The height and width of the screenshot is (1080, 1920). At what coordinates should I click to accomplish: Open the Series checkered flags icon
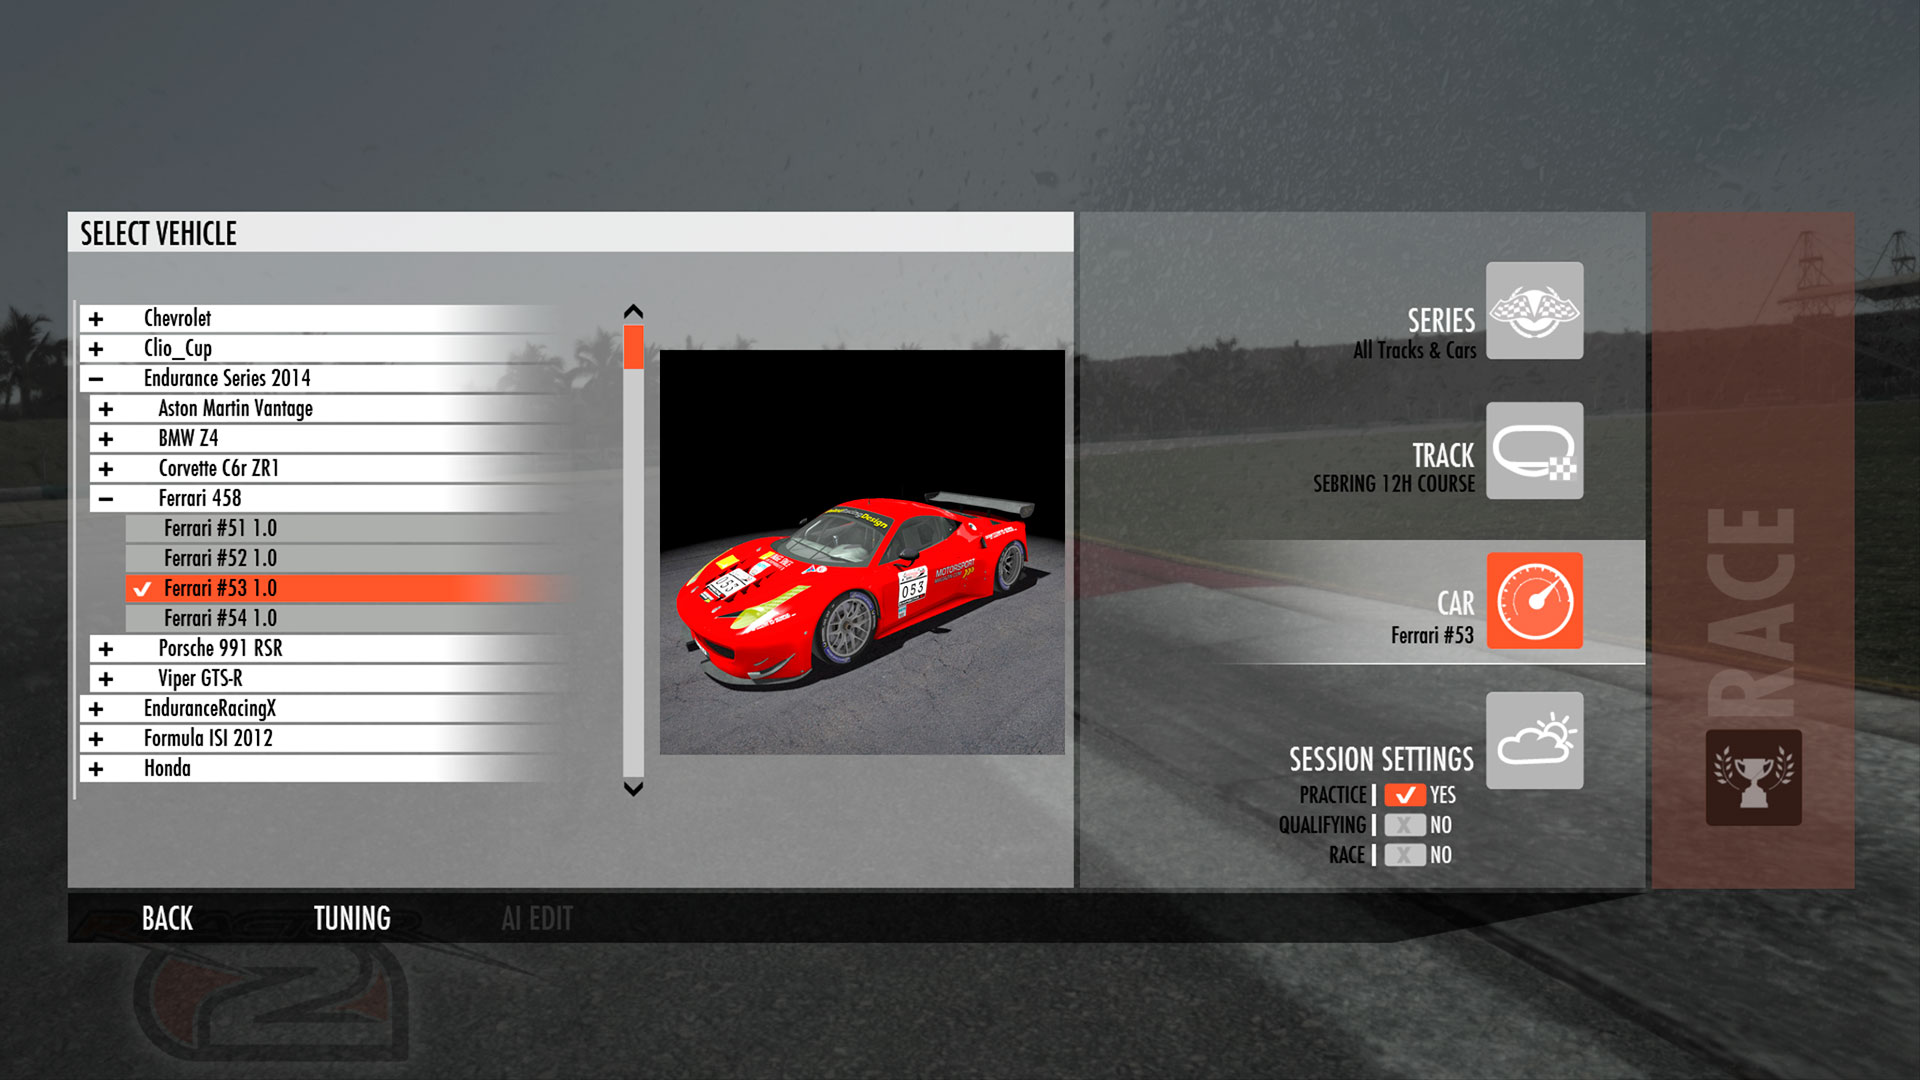(1534, 311)
